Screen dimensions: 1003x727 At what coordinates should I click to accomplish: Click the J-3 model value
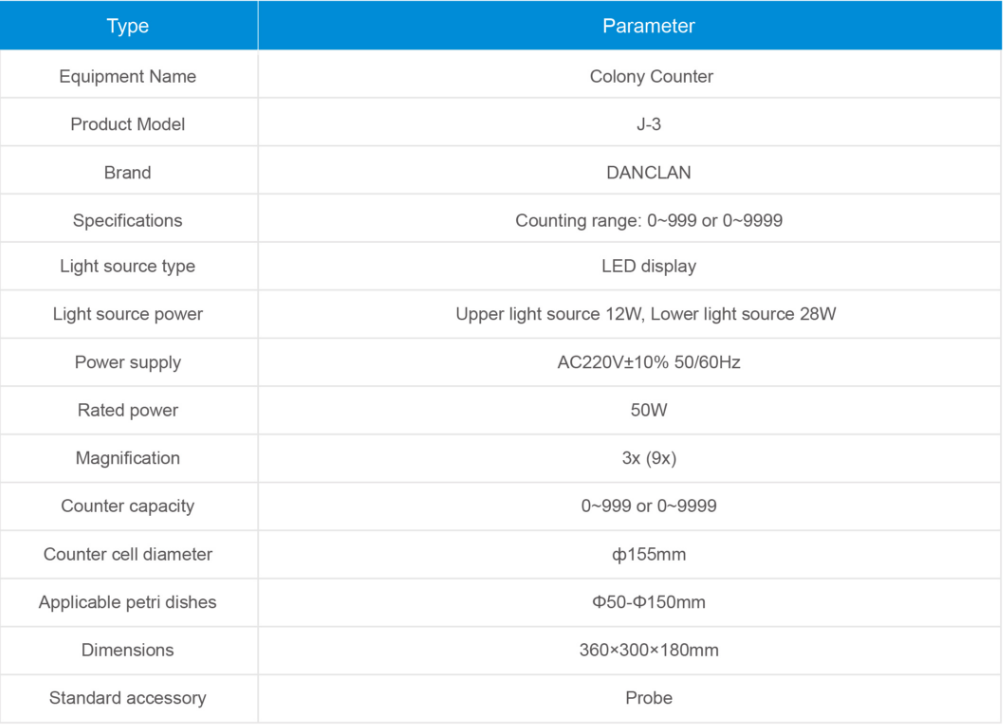coord(649,124)
